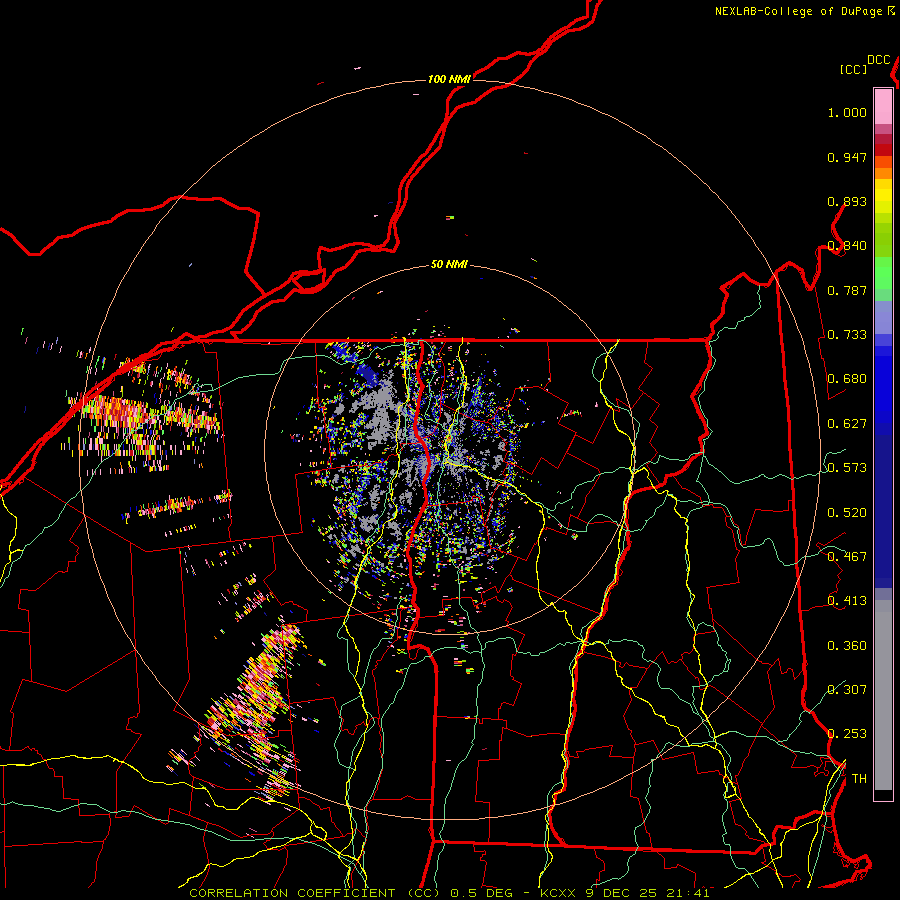Select the 0.307 scale value
This screenshot has width=900, height=900.
pos(847,689)
